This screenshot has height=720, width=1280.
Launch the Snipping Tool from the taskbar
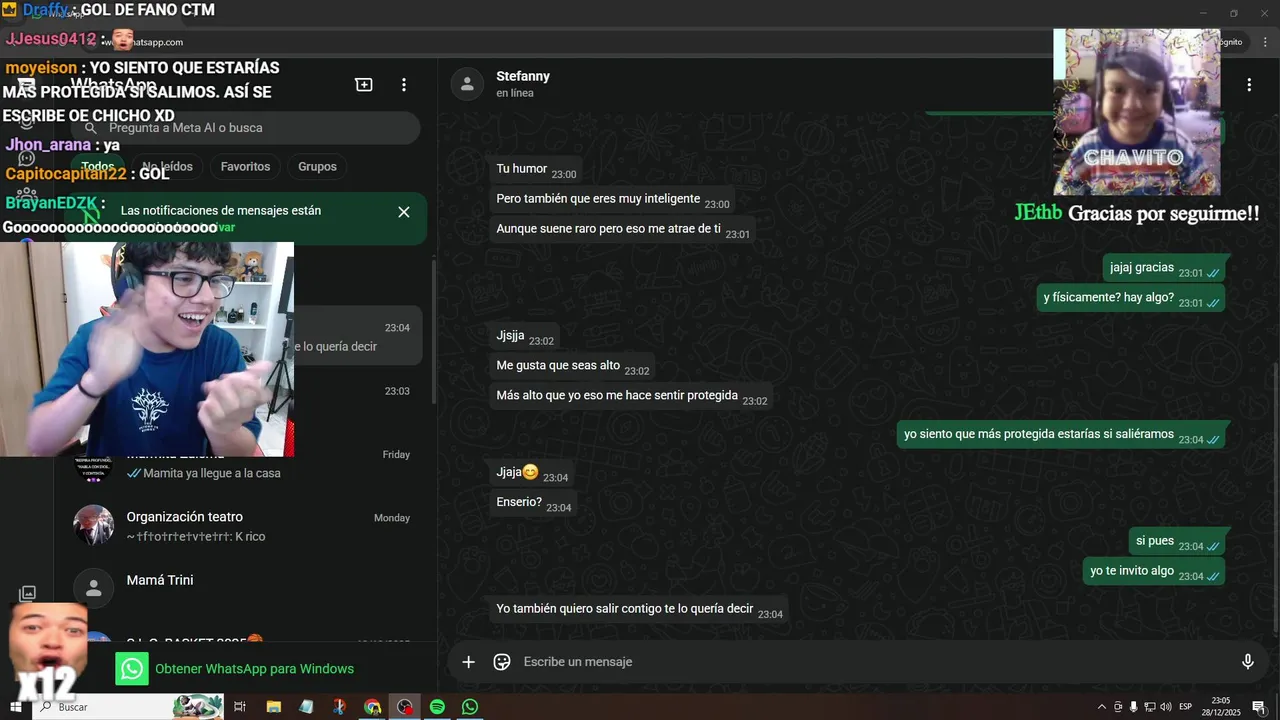tap(339, 707)
